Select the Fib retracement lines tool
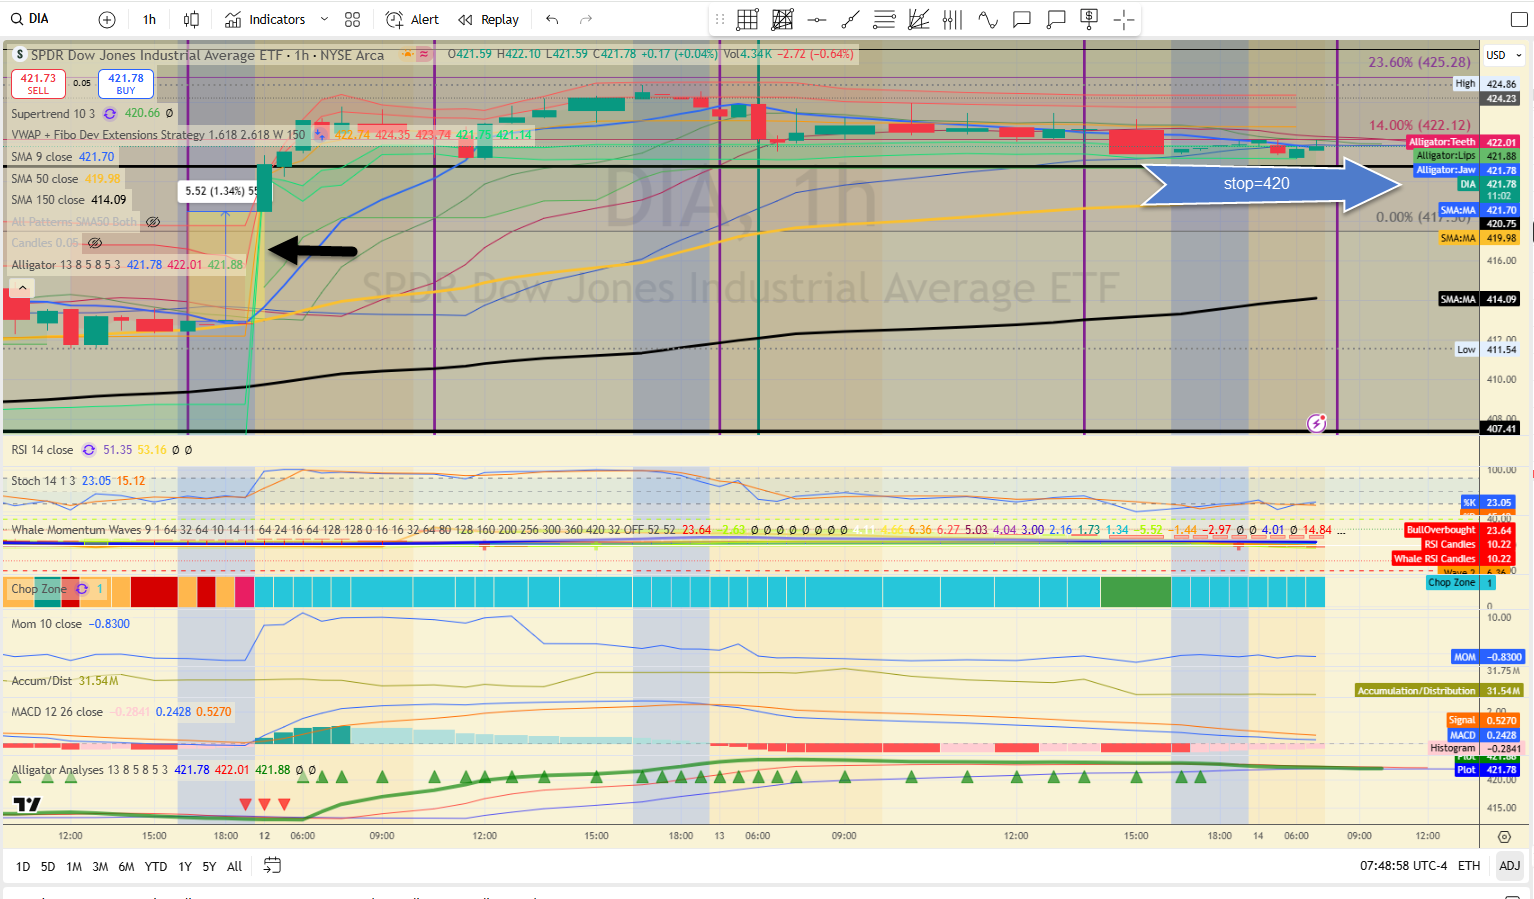The width and height of the screenshot is (1534, 899). click(x=884, y=19)
